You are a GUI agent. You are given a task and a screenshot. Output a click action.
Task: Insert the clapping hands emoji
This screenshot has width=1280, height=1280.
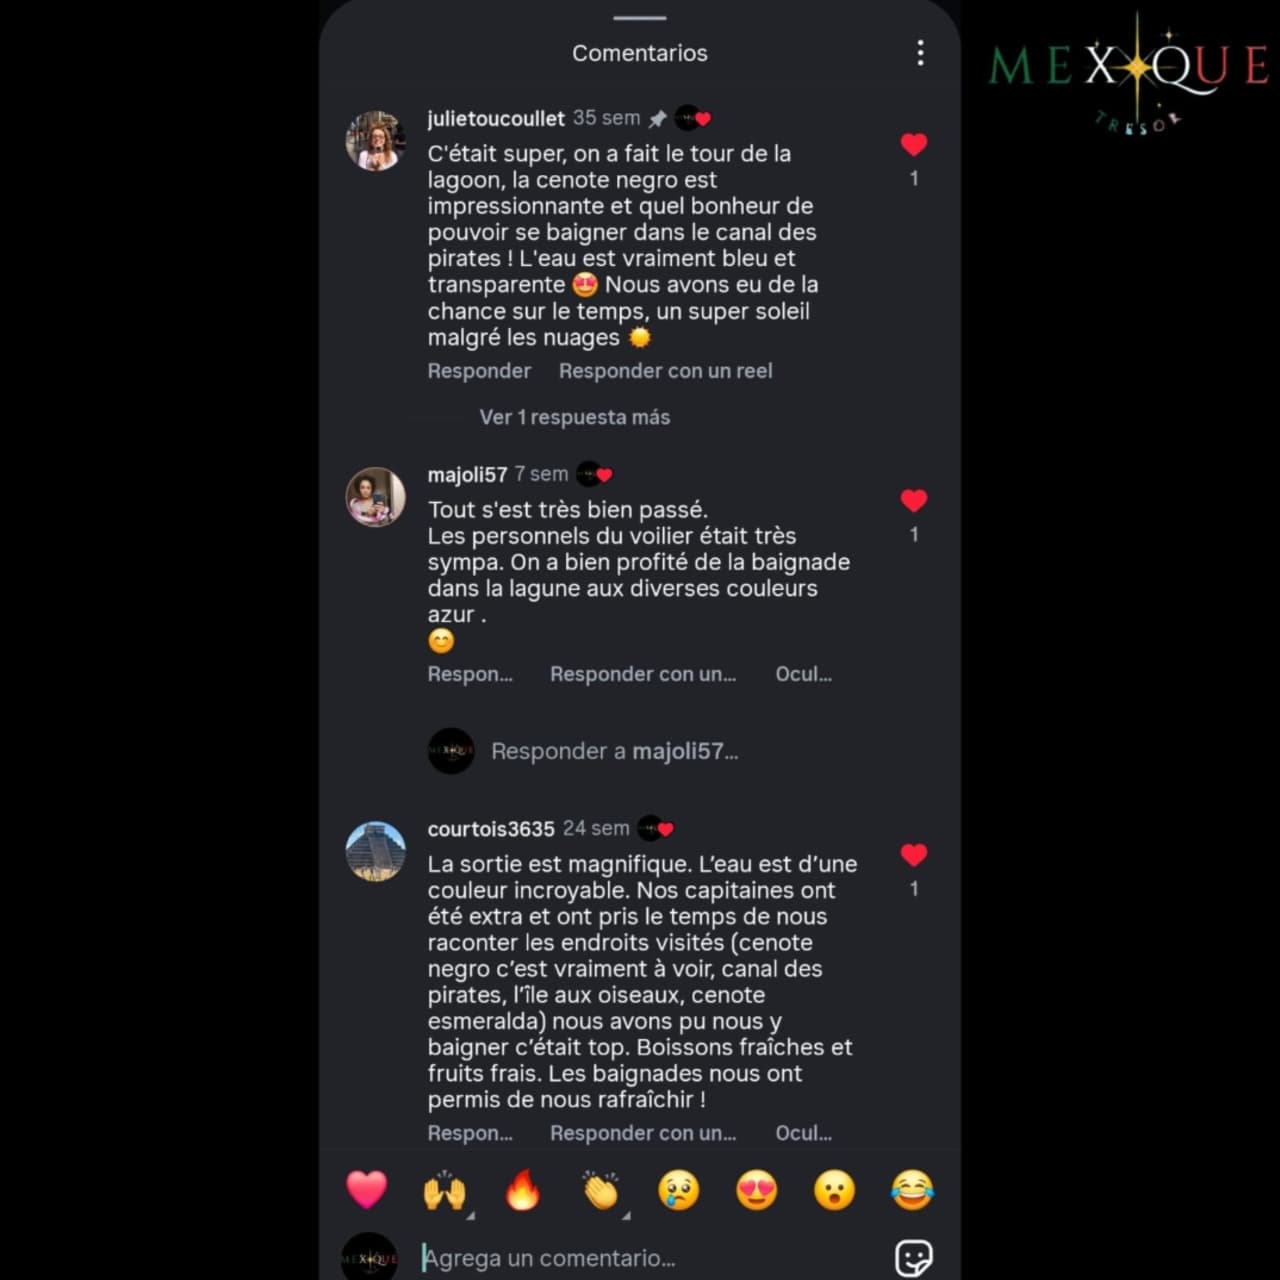pos(601,1190)
